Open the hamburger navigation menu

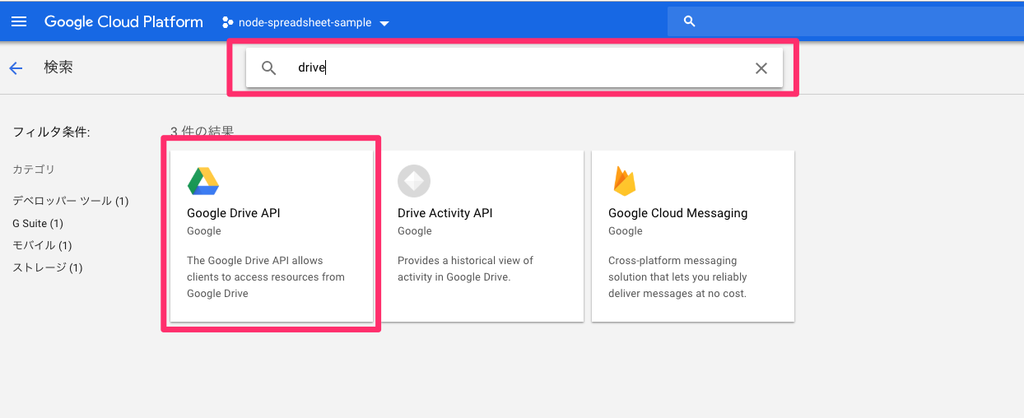[20, 22]
